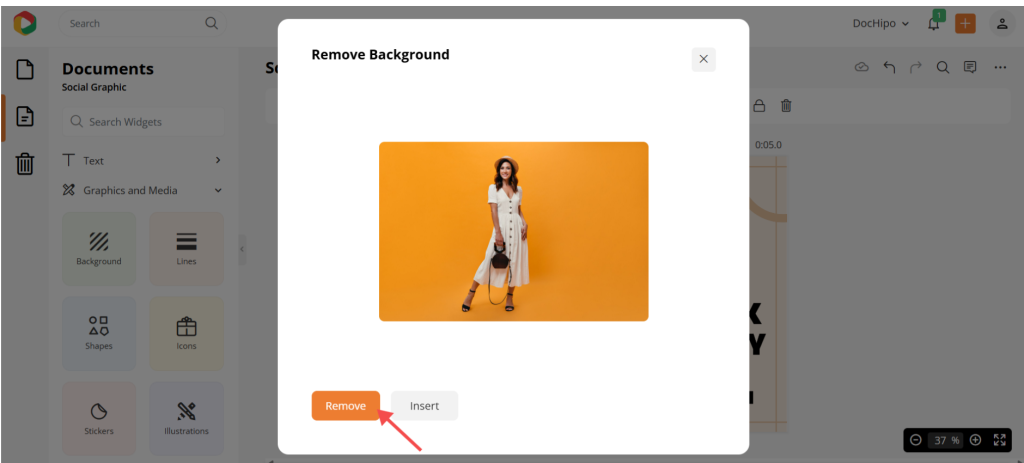
Task: Click the woman photo preview
Action: point(513,231)
